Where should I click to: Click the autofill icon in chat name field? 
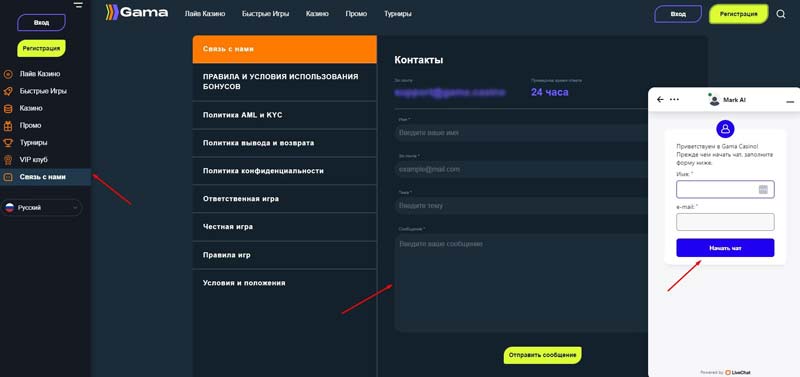click(763, 189)
